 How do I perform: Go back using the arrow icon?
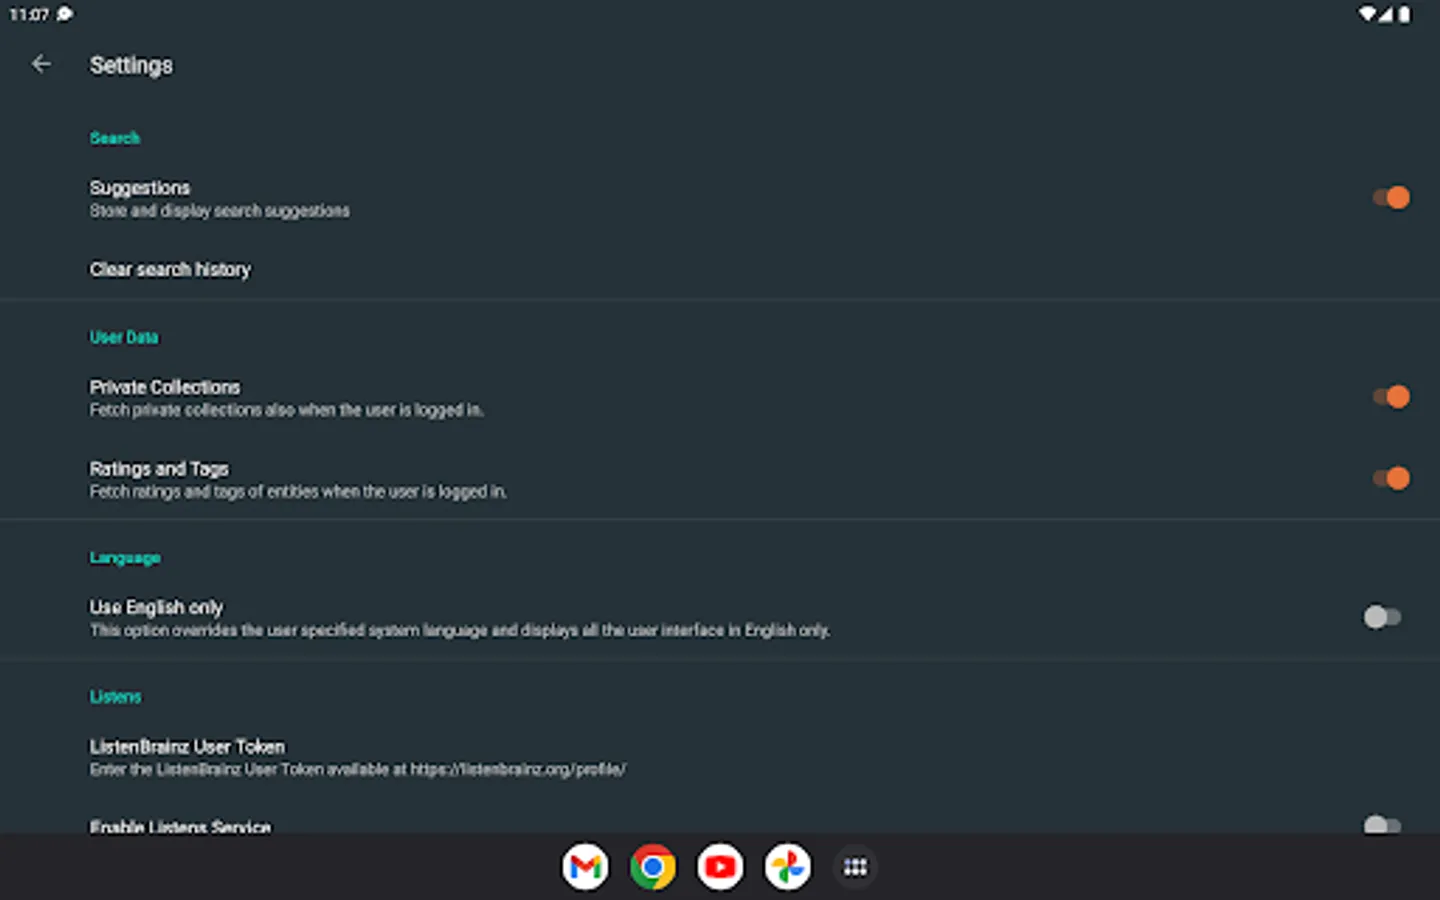coord(41,64)
